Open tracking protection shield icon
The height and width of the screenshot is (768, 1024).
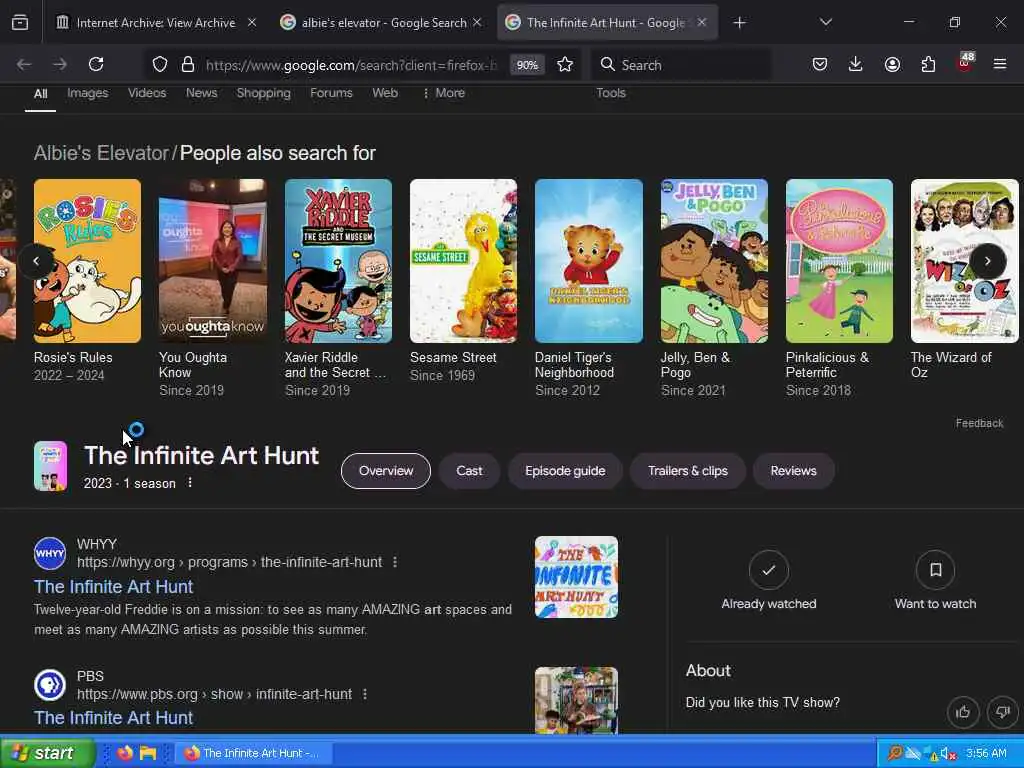(x=160, y=64)
